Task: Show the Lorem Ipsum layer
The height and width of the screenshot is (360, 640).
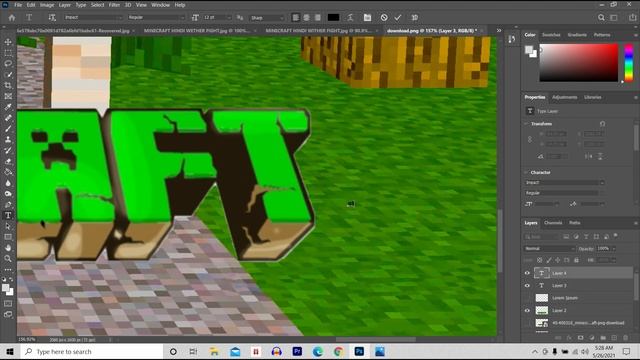Action: click(527, 298)
